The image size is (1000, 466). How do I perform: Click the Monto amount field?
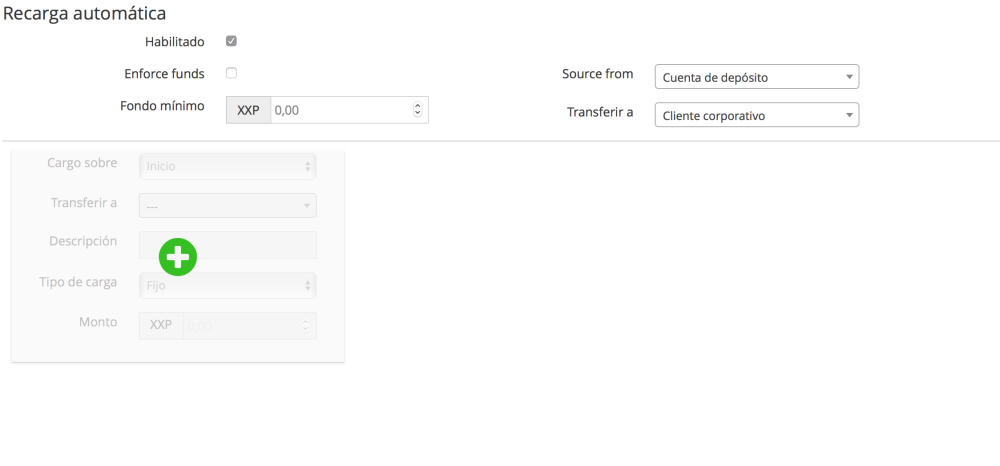click(x=240, y=325)
